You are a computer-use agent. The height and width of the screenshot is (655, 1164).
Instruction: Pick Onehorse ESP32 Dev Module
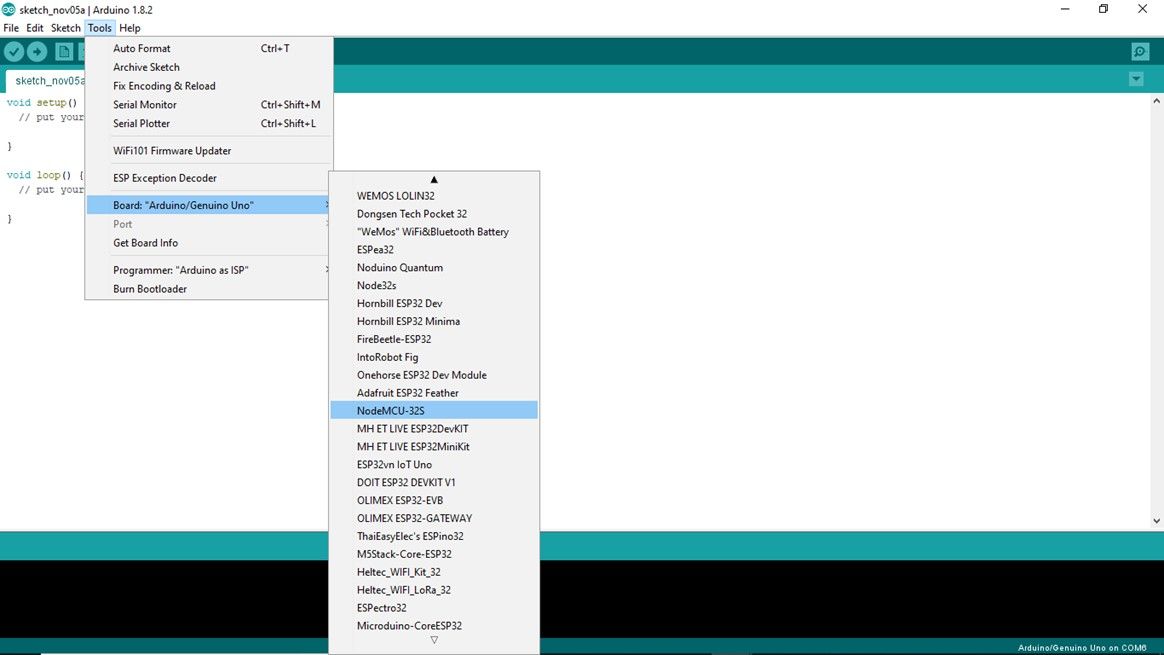pyautogui.click(x=434, y=375)
